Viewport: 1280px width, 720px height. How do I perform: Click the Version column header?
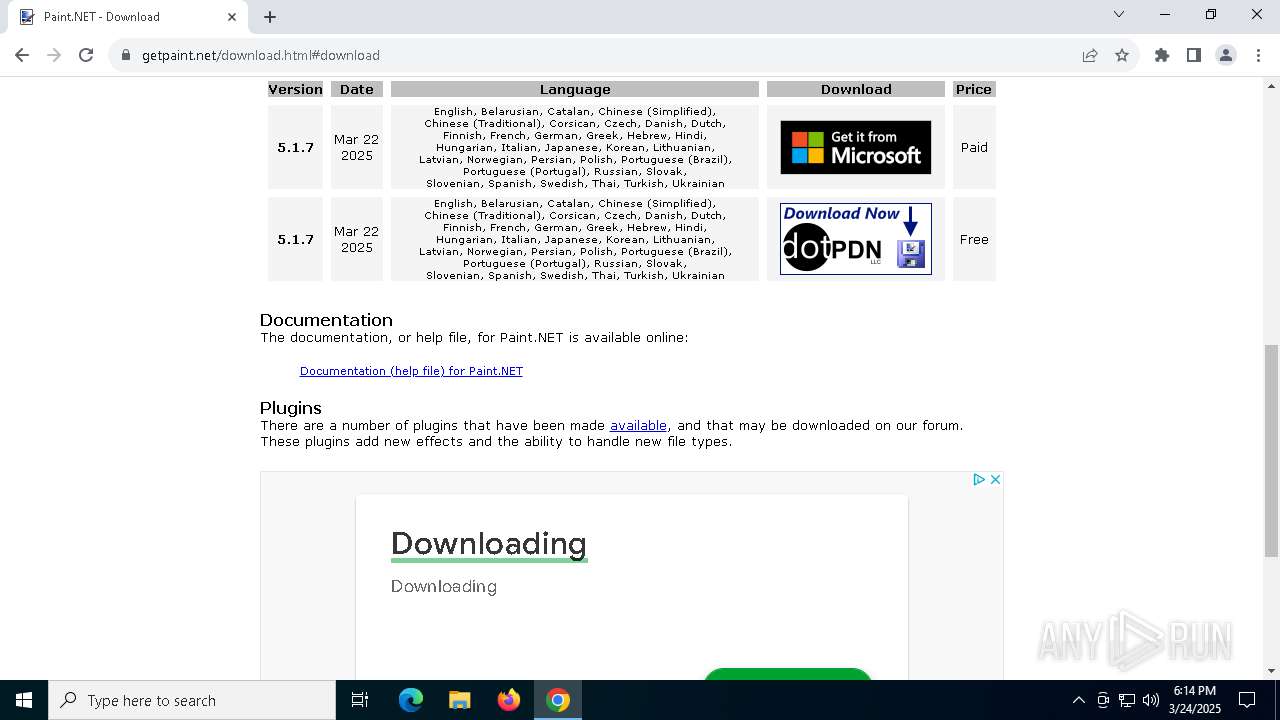tap(295, 89)
